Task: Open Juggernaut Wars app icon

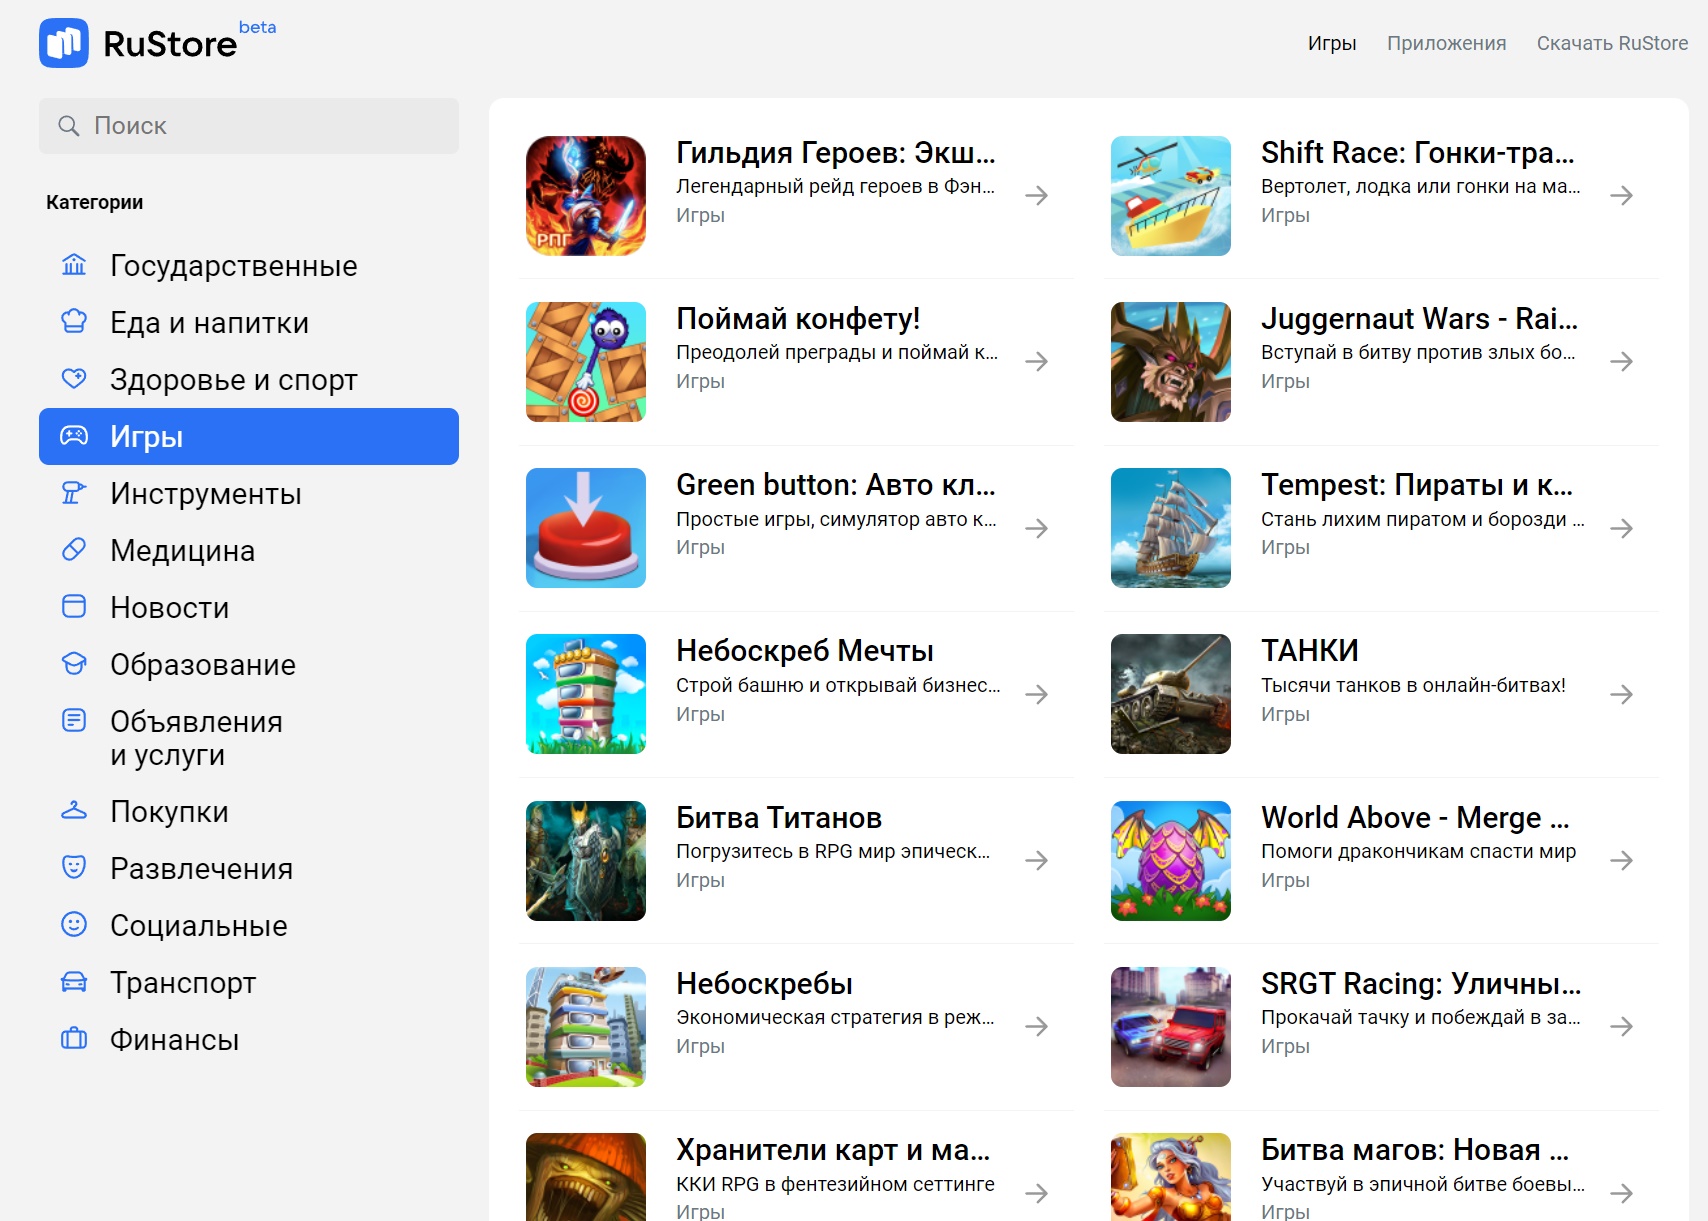Action: (1171, 362)
